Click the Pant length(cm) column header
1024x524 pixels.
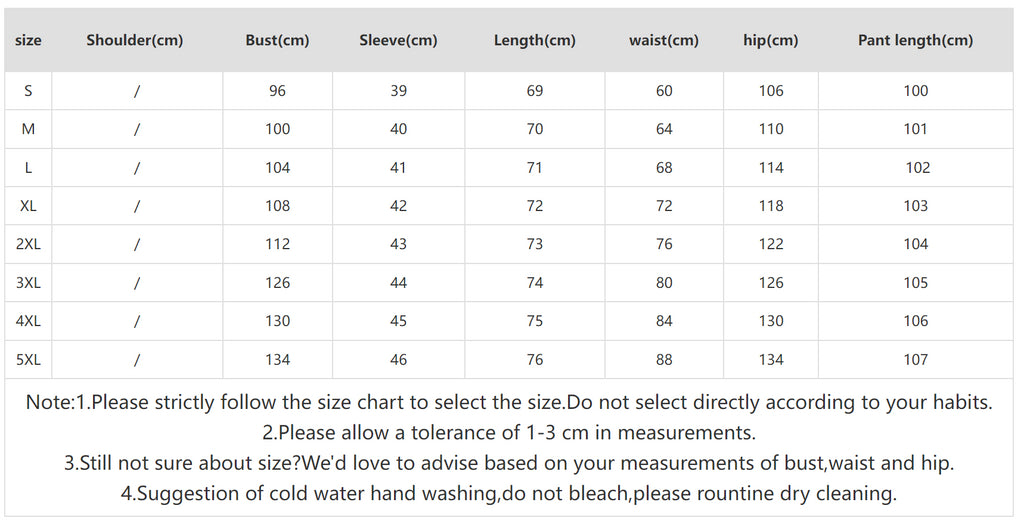coord(915,41)
